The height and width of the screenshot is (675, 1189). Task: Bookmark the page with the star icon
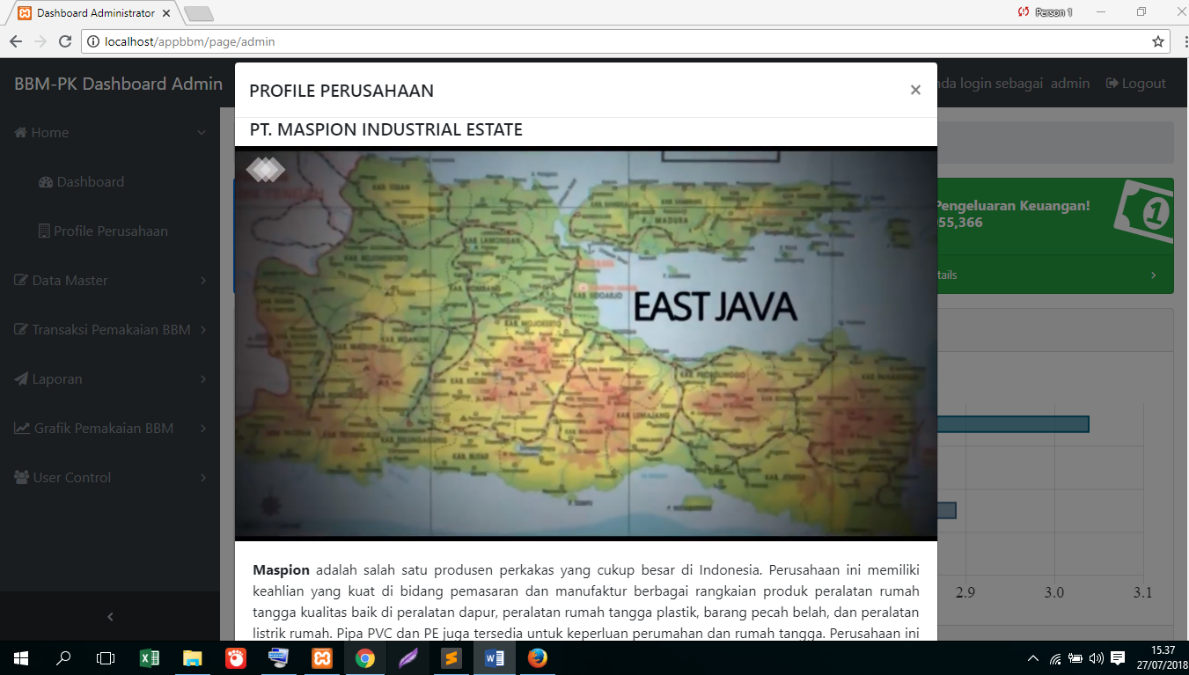click(x=1158, y=42)
